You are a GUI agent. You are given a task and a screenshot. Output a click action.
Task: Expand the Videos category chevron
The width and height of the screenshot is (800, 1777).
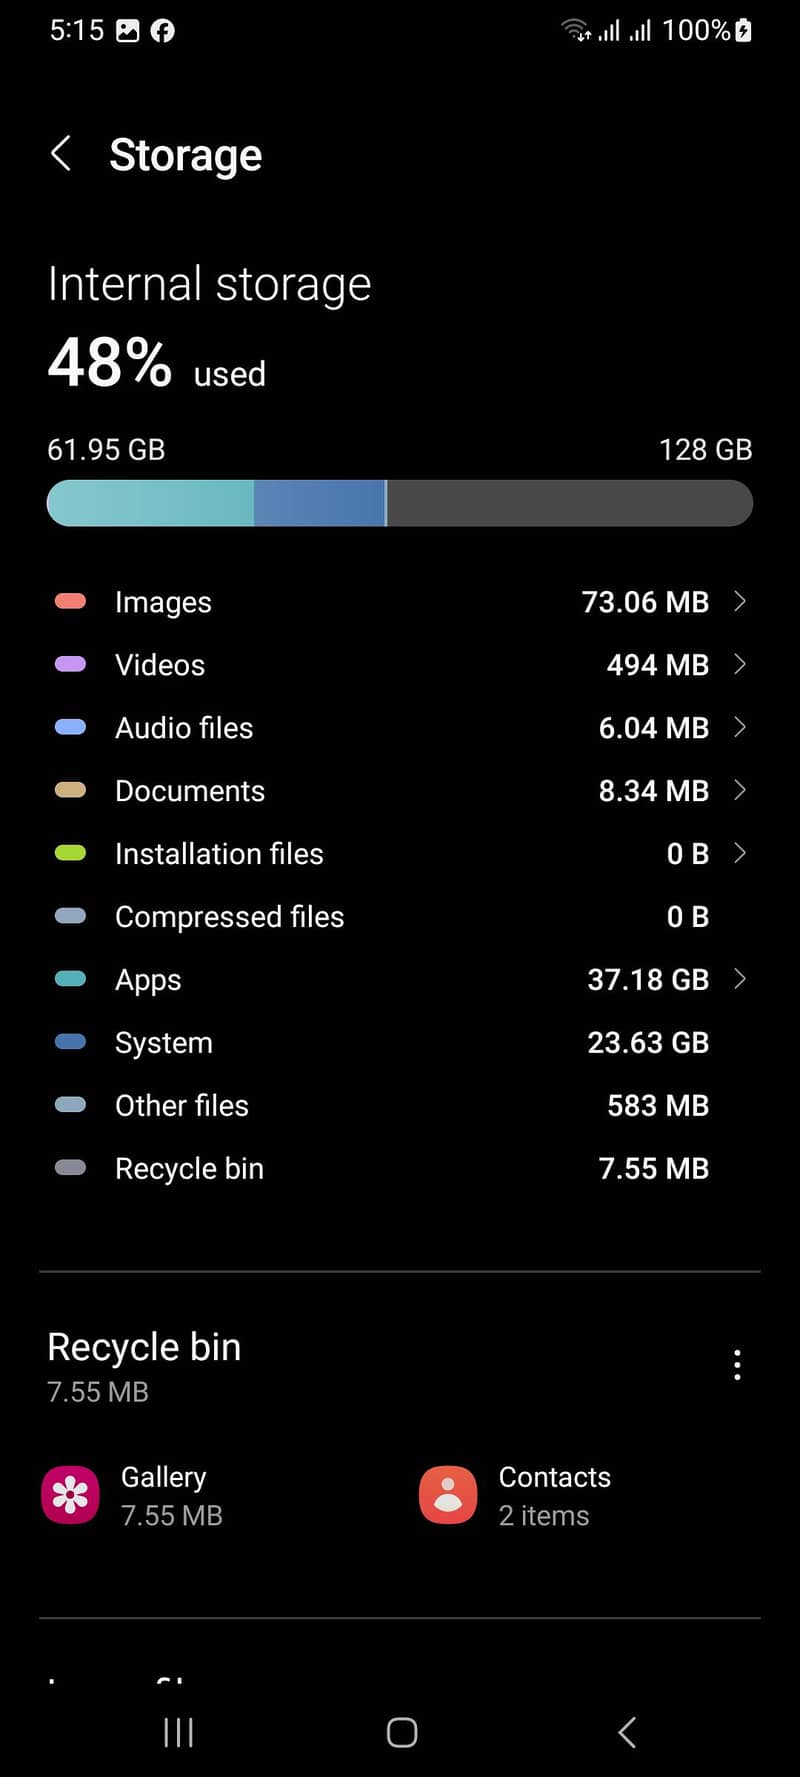coord(740,664)
